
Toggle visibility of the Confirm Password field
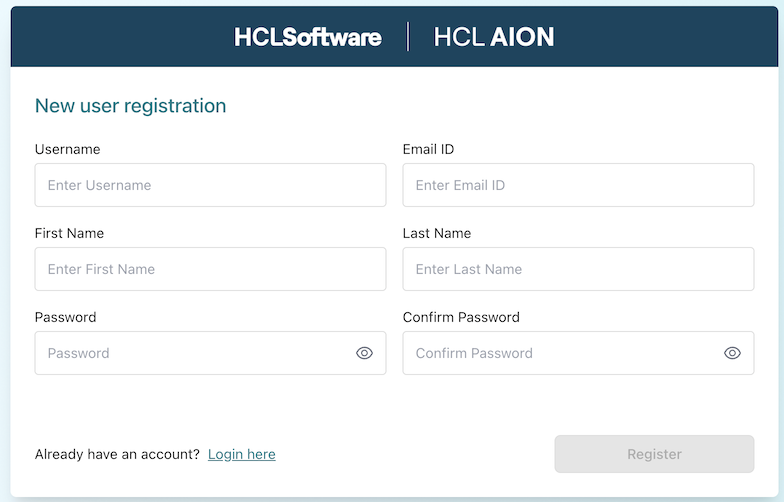point(732,353)
